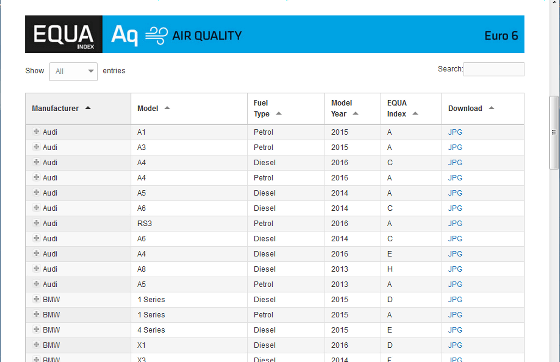Click Audi manufacturer cell in A3 row
The height and width of the screenshot is (362, 560).
coord(50,147)
